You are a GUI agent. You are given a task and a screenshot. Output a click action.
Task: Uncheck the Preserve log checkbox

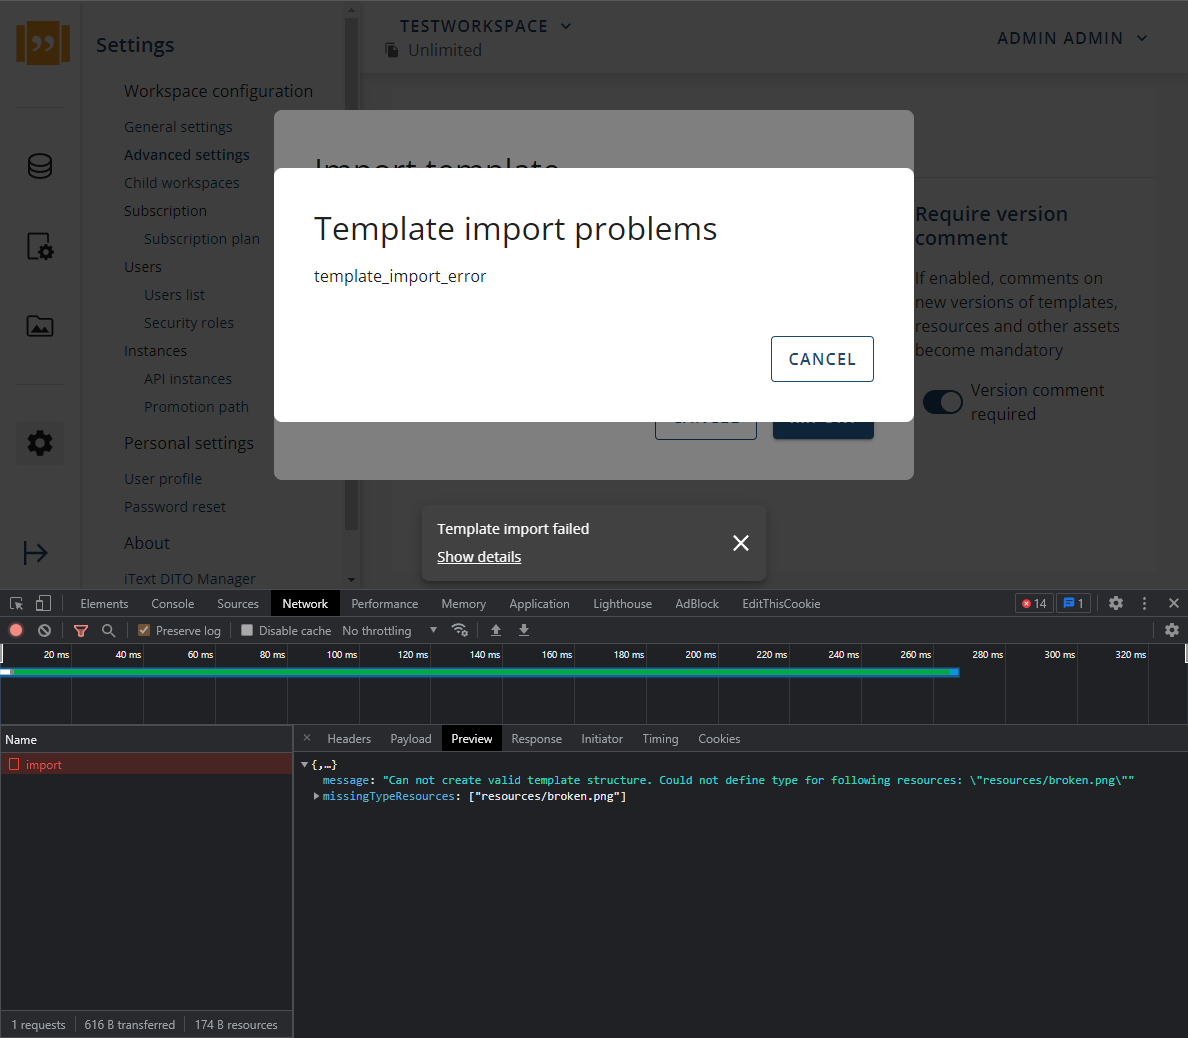(x=144, y=630)
